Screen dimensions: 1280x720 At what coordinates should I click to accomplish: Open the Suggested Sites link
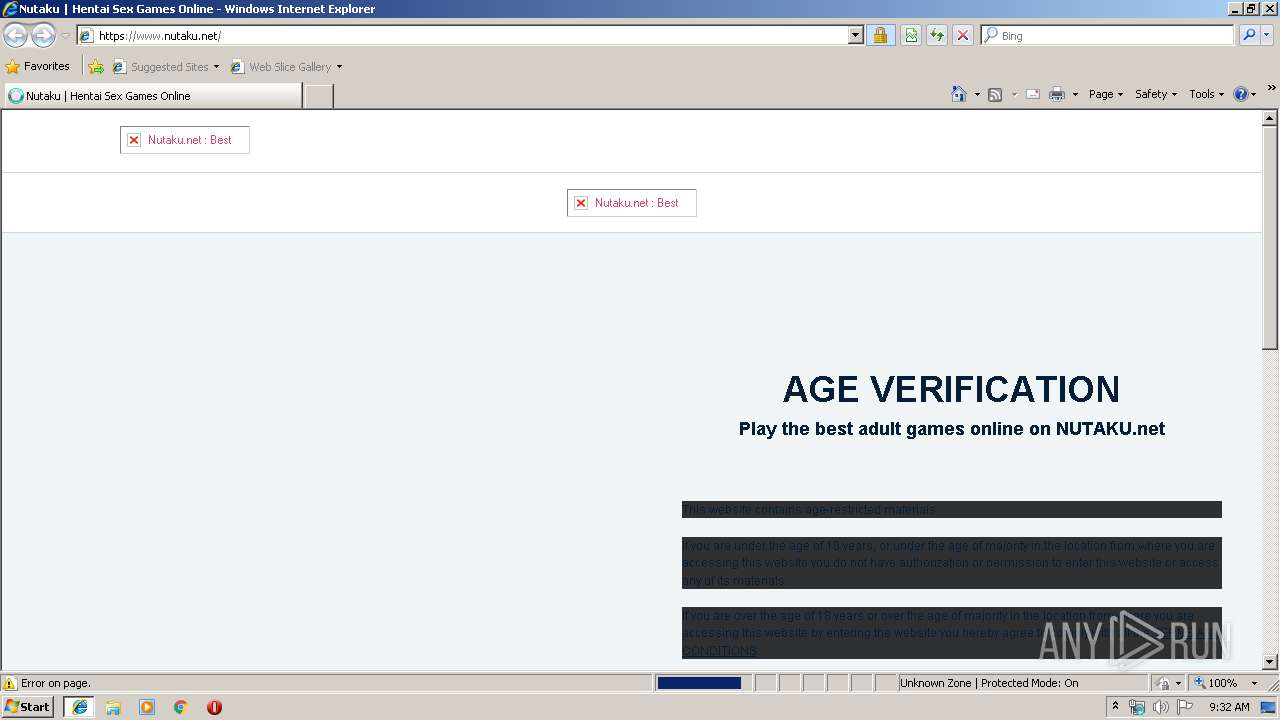165,67
